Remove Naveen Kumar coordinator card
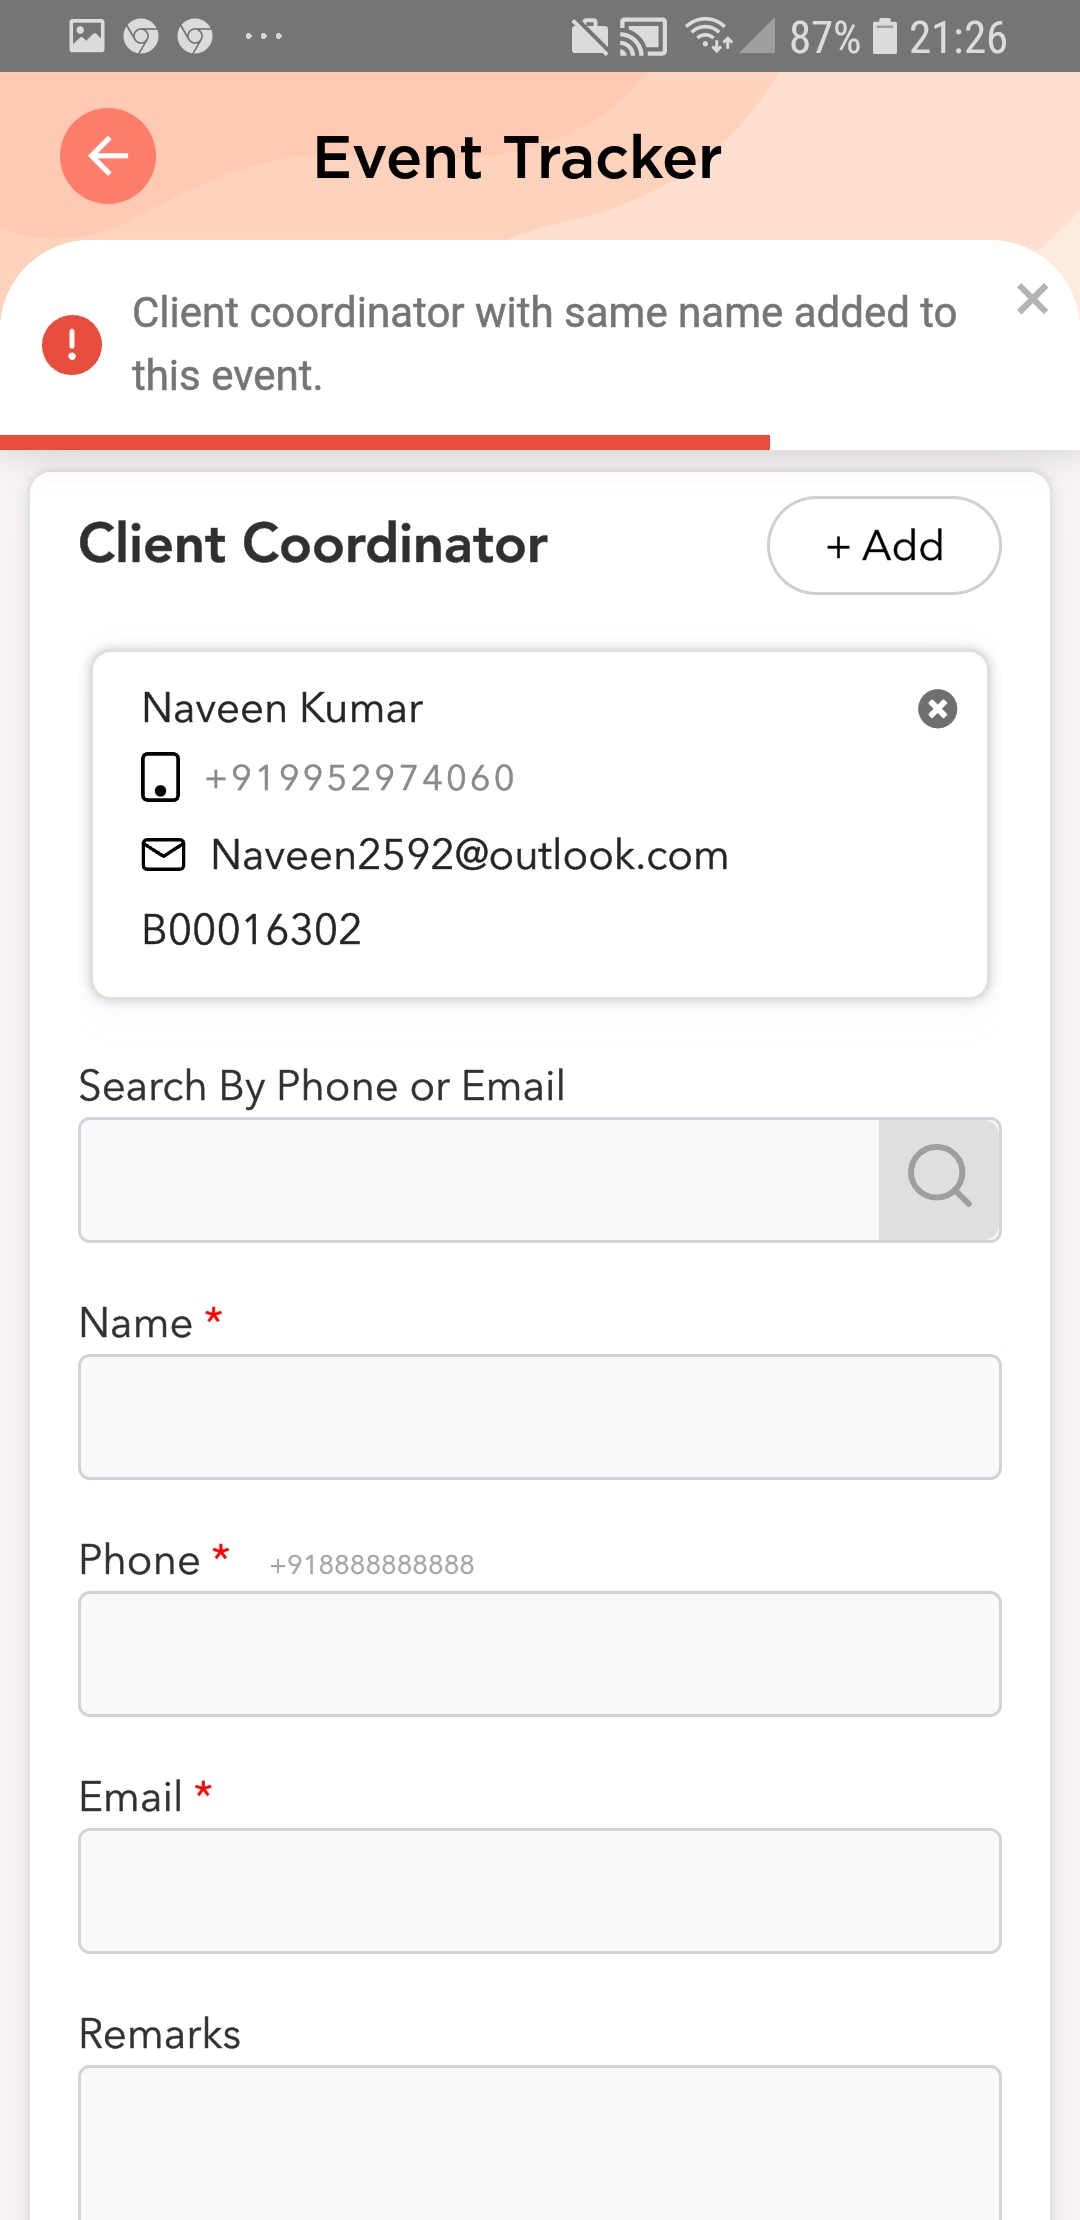The width and height of the screenshot is (1080, 2220). click(937, 709)
